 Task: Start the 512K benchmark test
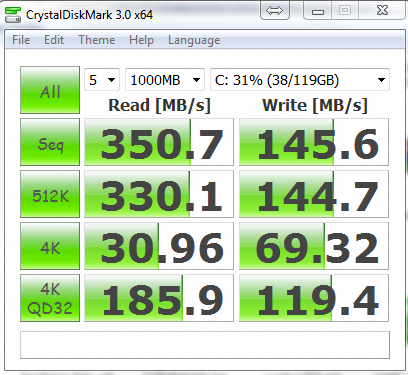(50, 194)
